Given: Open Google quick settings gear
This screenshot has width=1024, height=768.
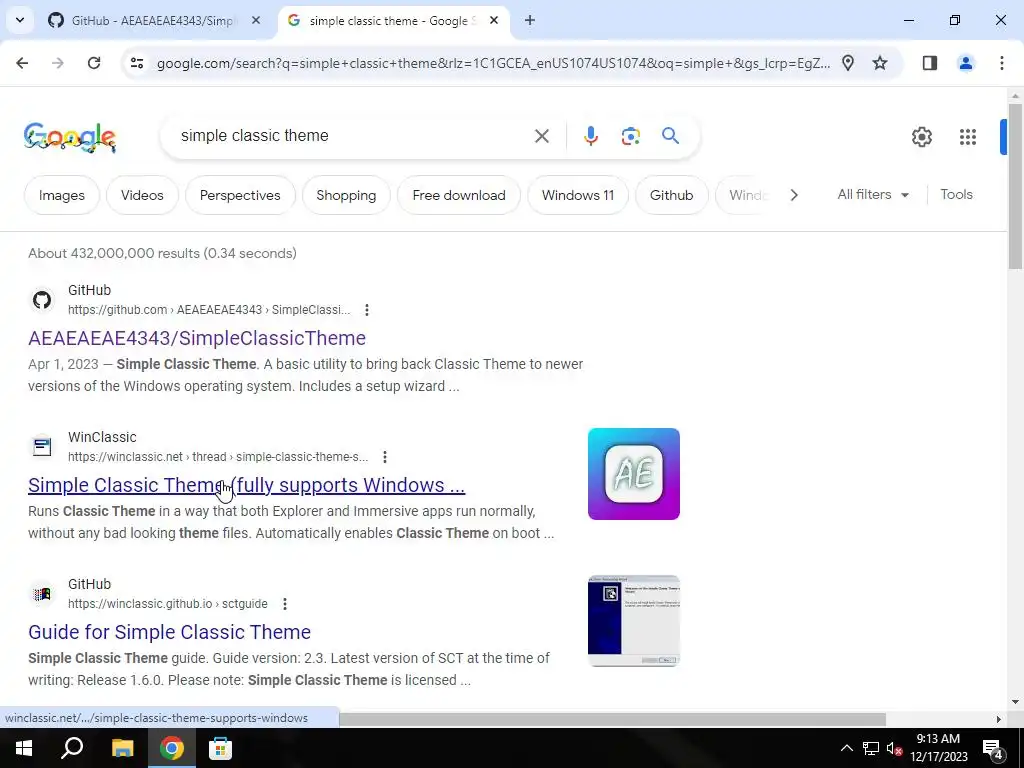Looking at the screenshot, I should [921, 136].
